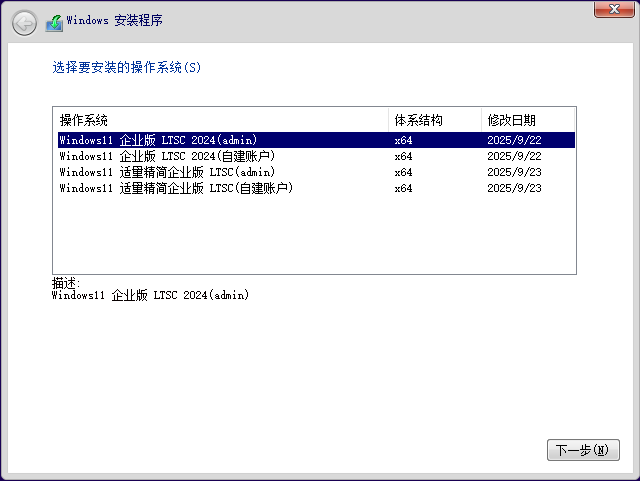
Task: Click the back arrow button
Action: 24,21
